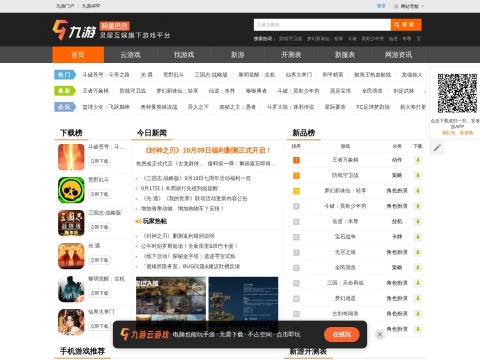Viewport: 480px width, 360px height.
Task: Close the 九游云游戏 bottom banner
Action: point(379,334)
